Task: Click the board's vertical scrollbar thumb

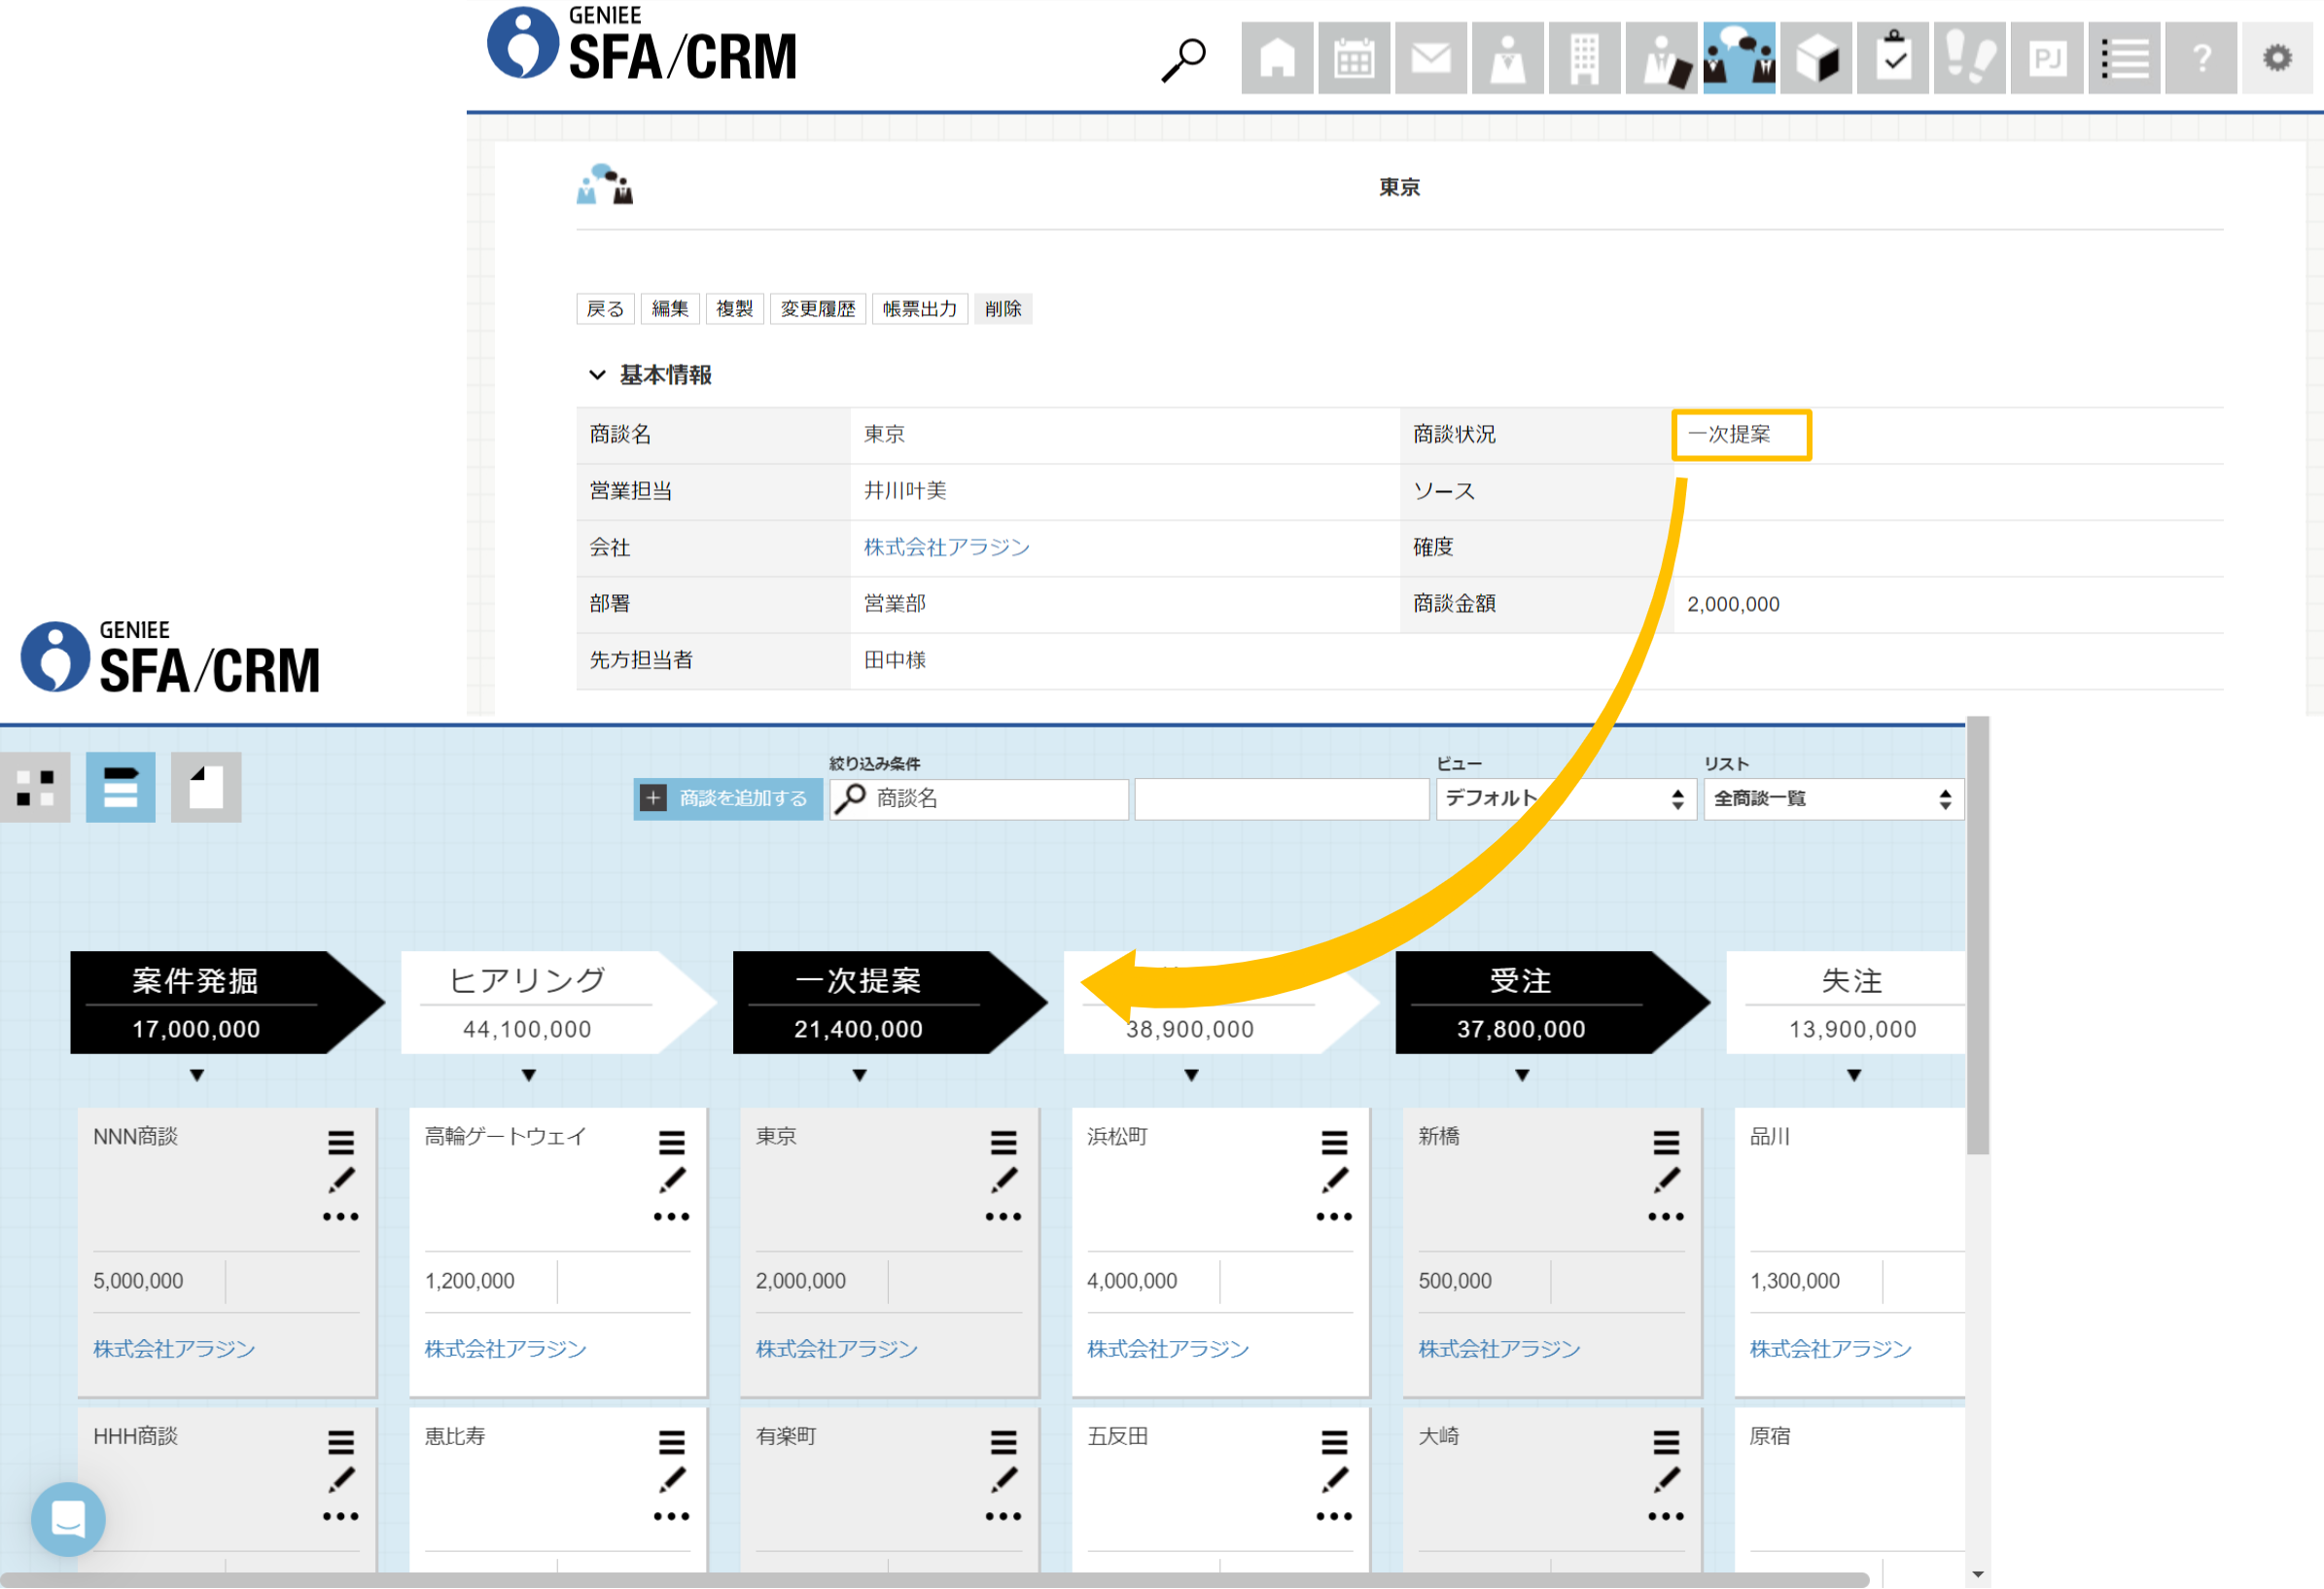Action: pyautogui.click(x=1978, y=935)
